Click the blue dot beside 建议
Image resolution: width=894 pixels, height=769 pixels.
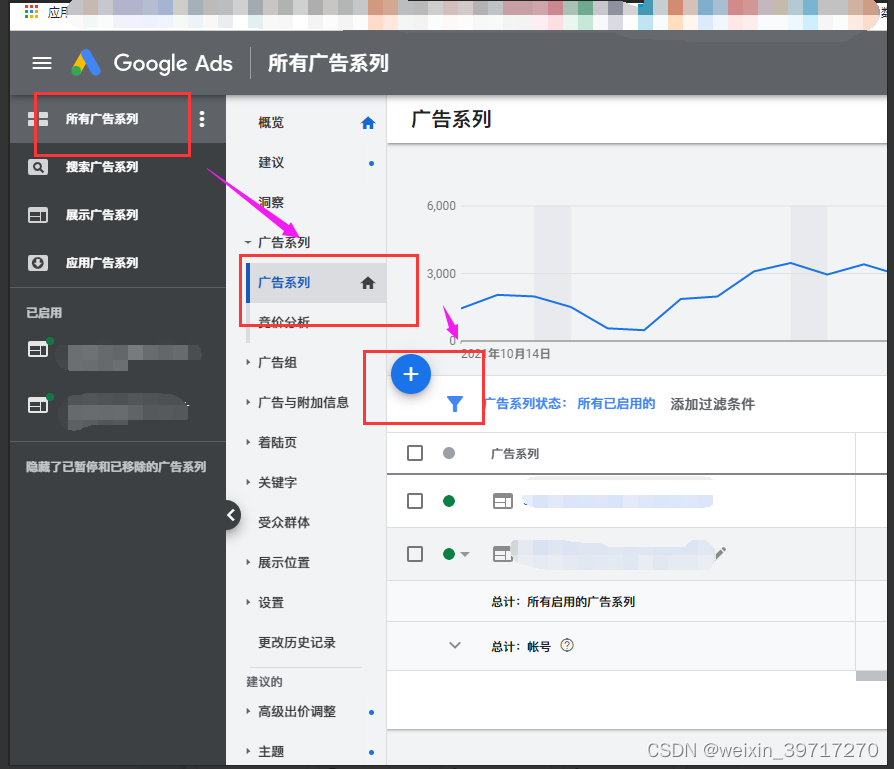(371, 163)
